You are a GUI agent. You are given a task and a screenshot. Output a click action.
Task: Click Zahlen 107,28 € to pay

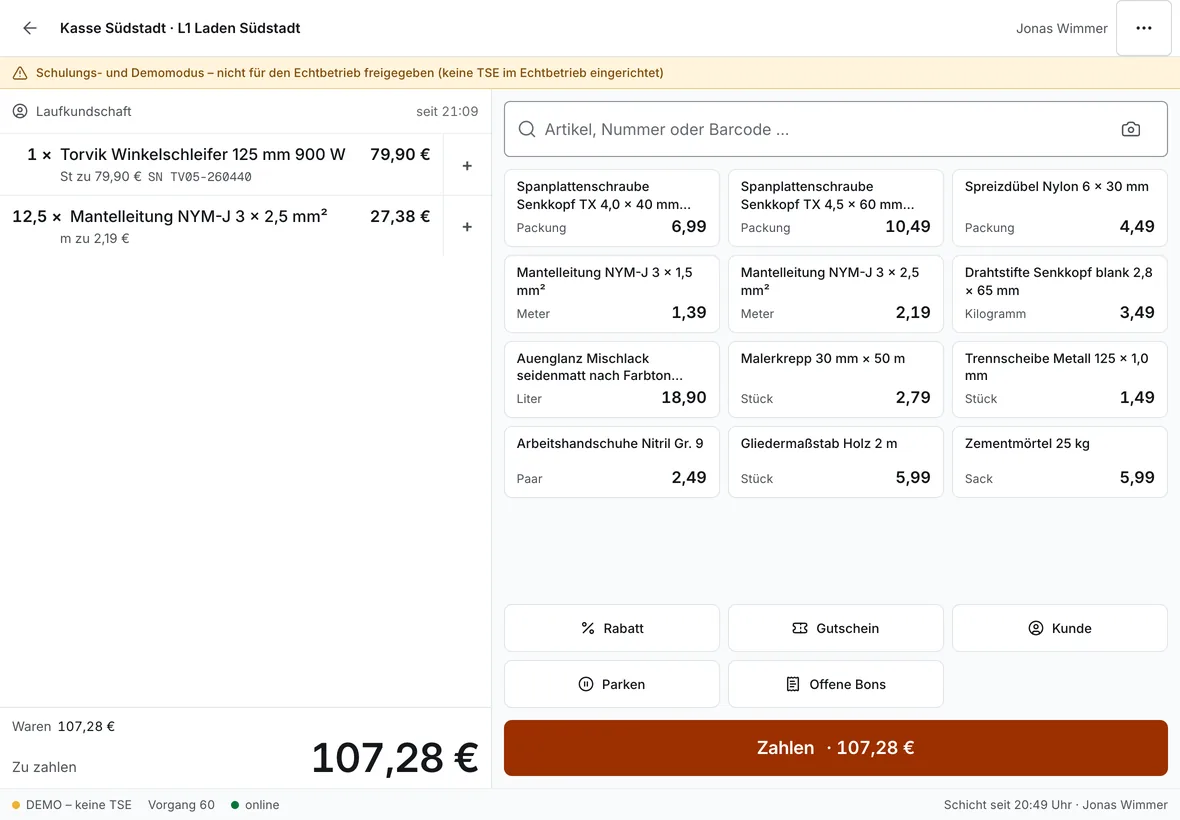pos(835,748)
